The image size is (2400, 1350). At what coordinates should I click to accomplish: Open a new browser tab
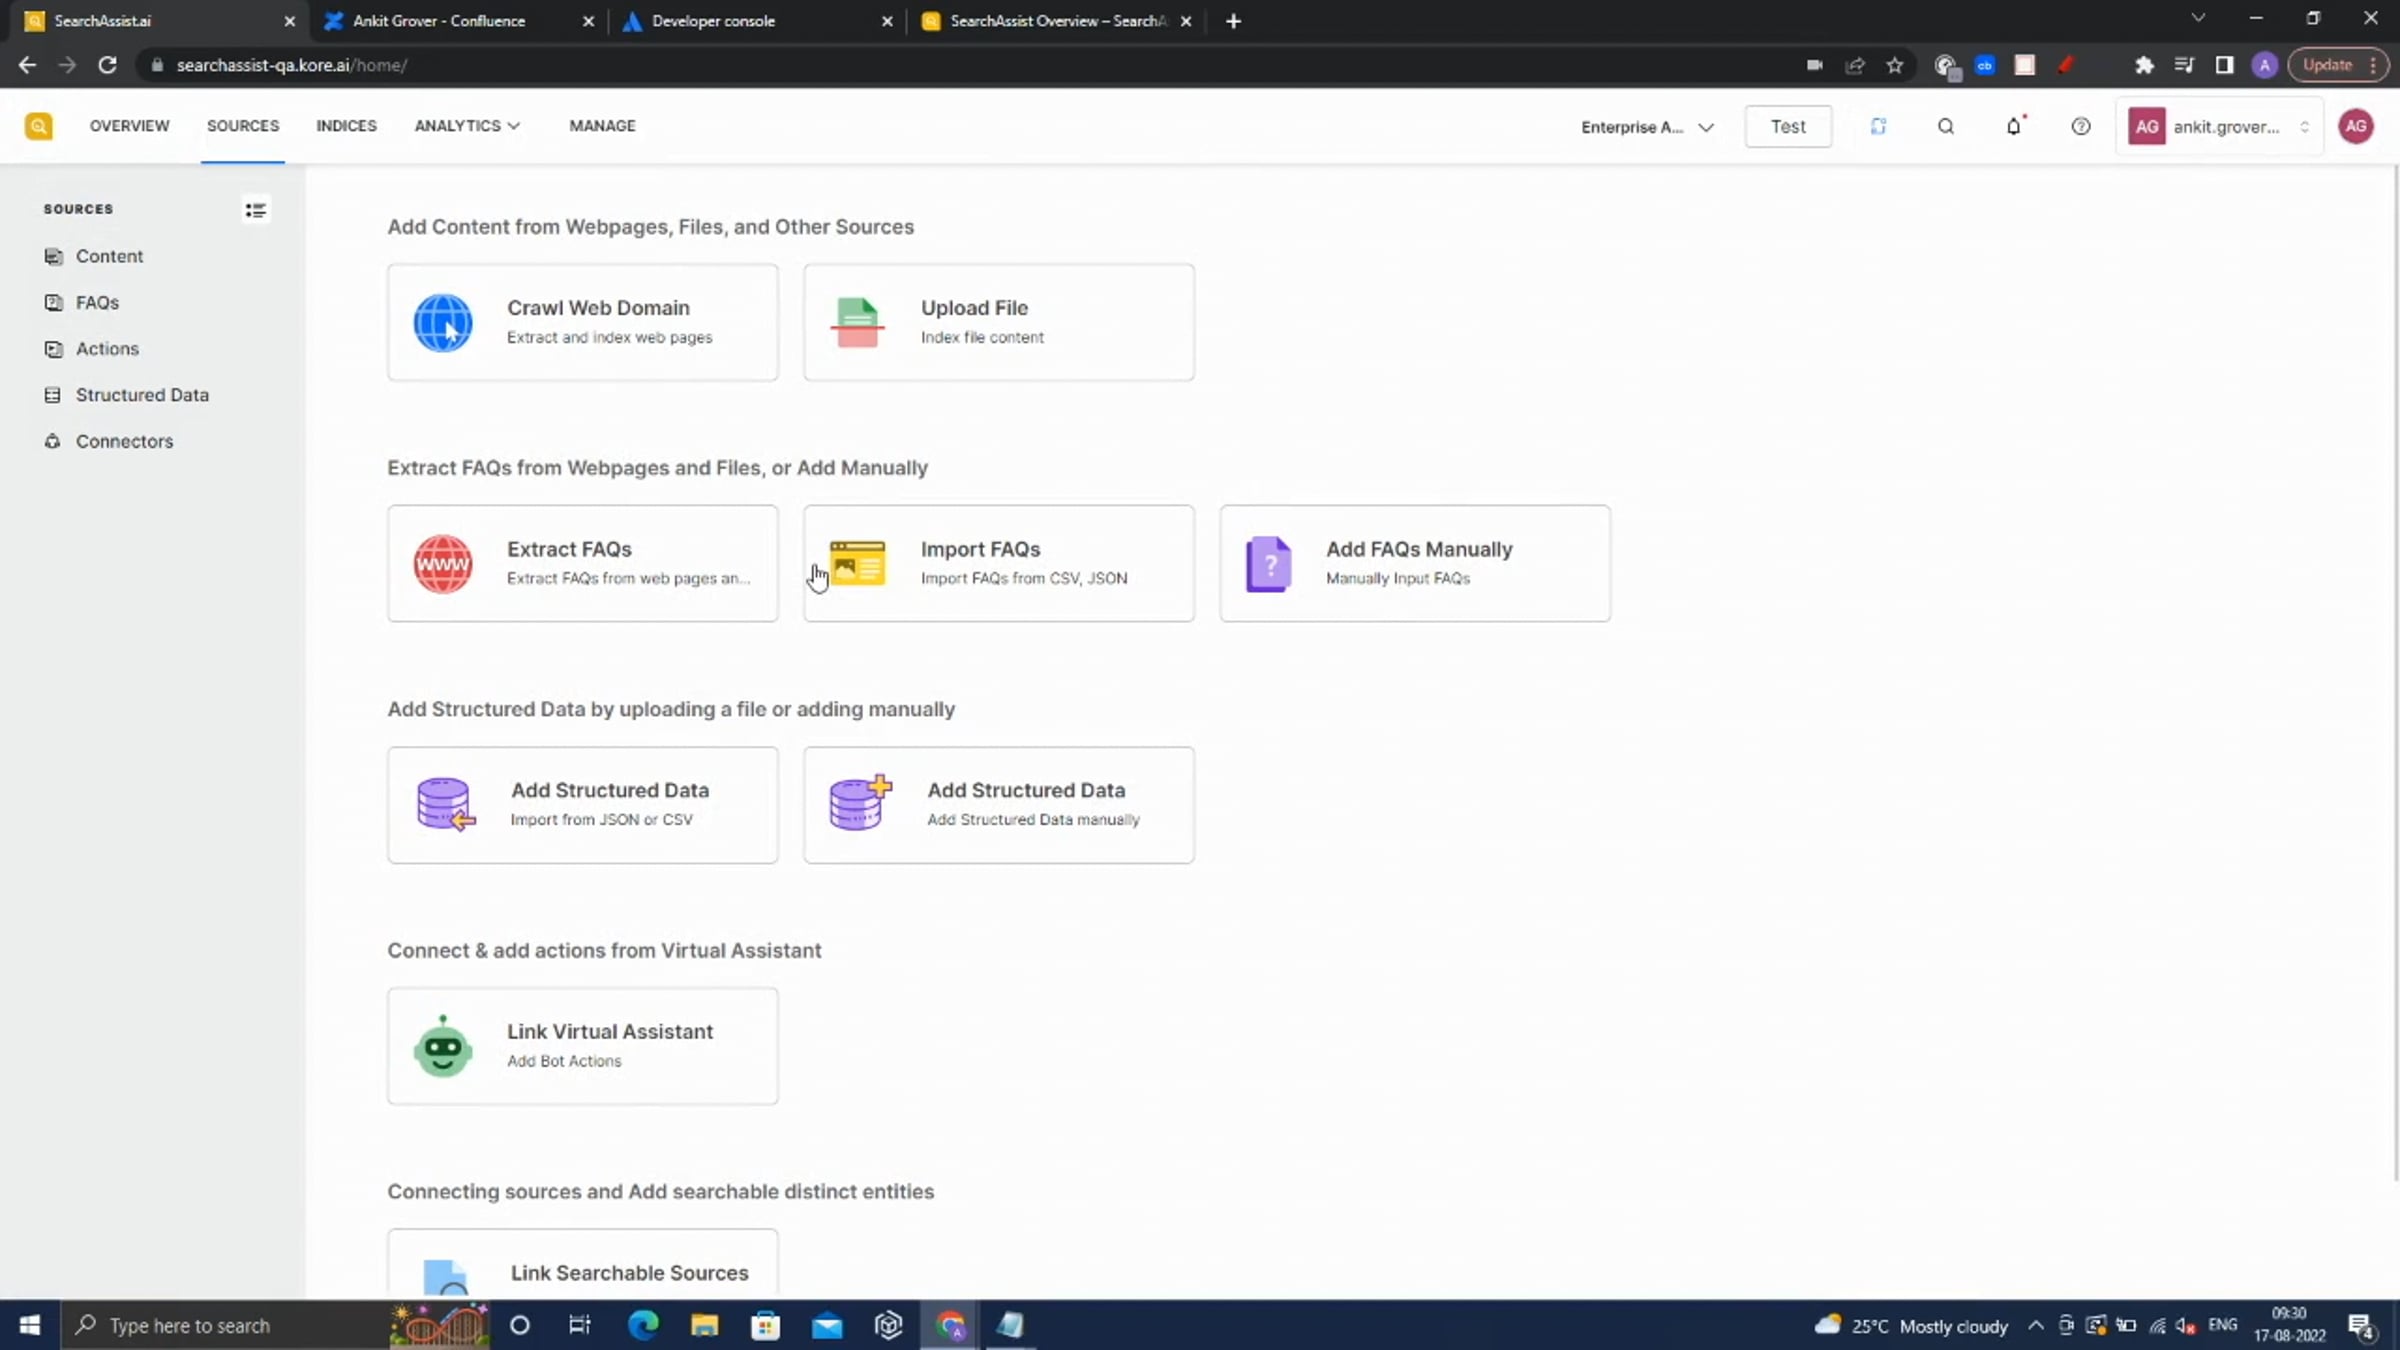pos(1233,21)
